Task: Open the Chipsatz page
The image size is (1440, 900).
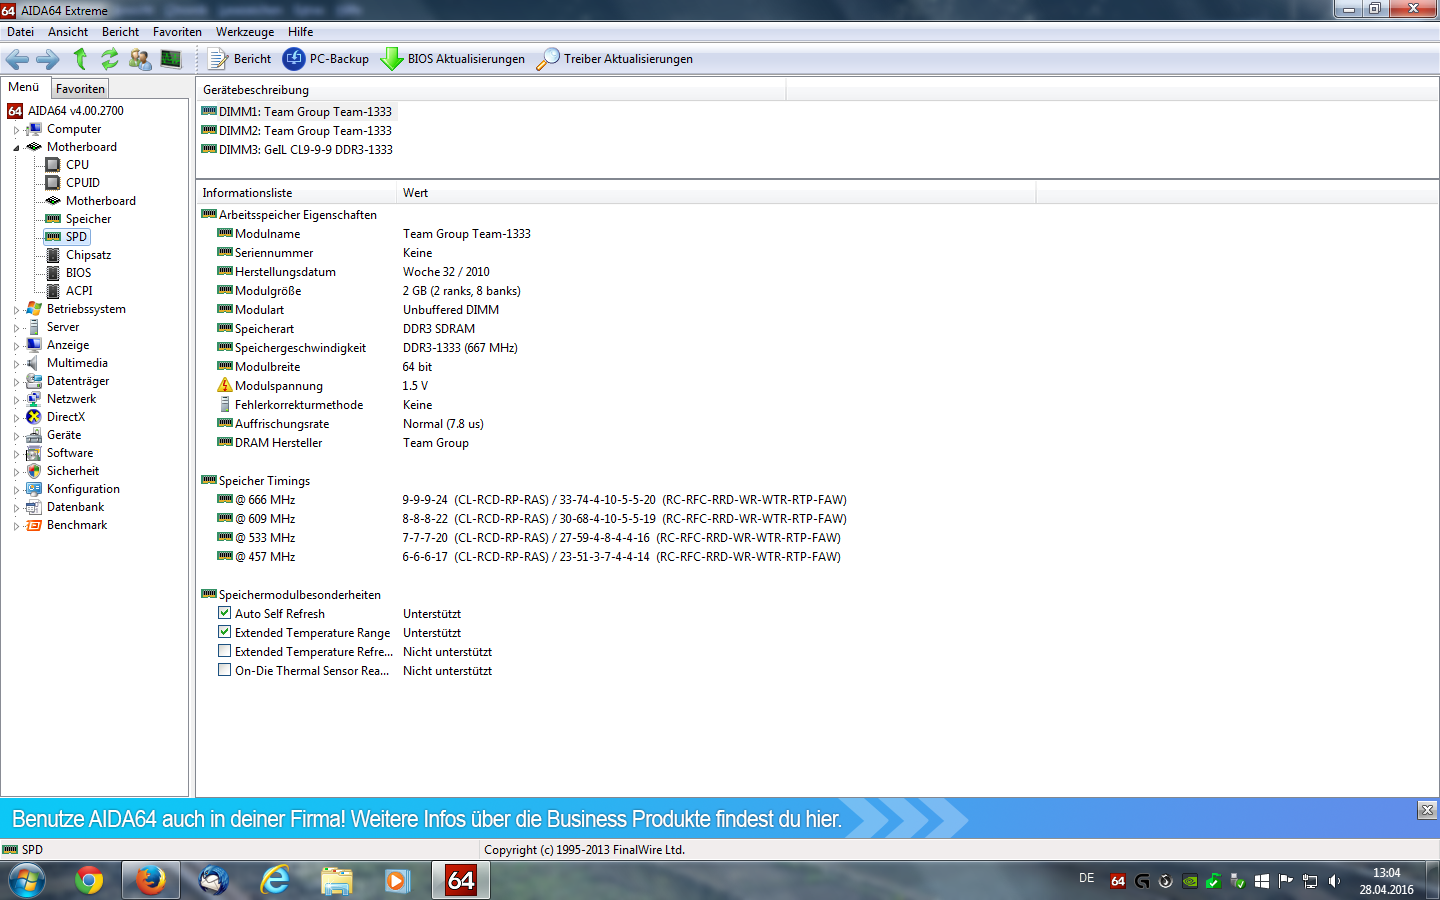Action: coord(88,255)
